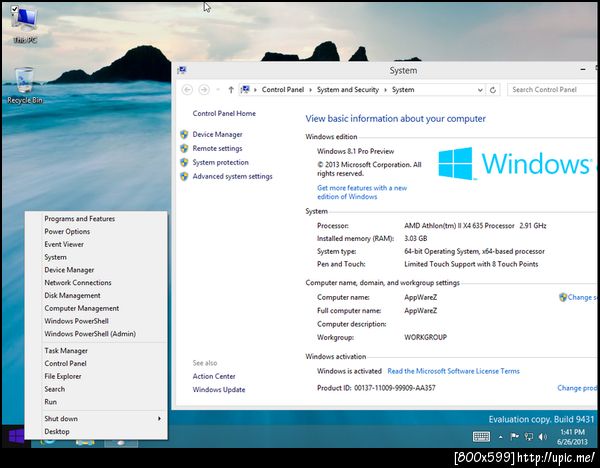Go forward in the System window
The image size is (600, 468).
pos(204,90)
